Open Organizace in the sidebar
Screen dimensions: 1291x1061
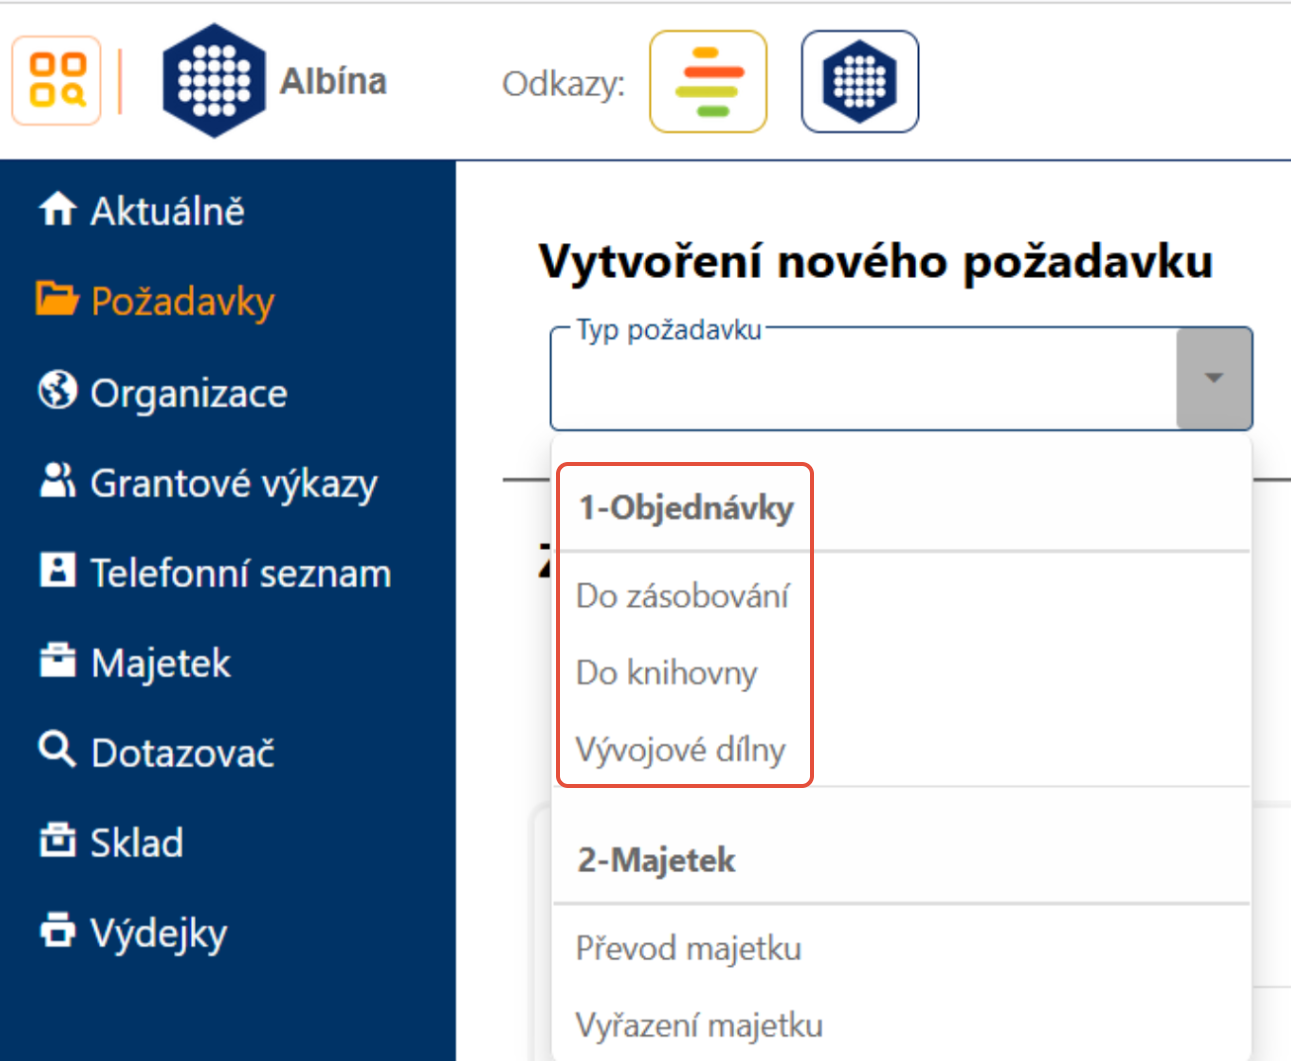tap(189, 394)
